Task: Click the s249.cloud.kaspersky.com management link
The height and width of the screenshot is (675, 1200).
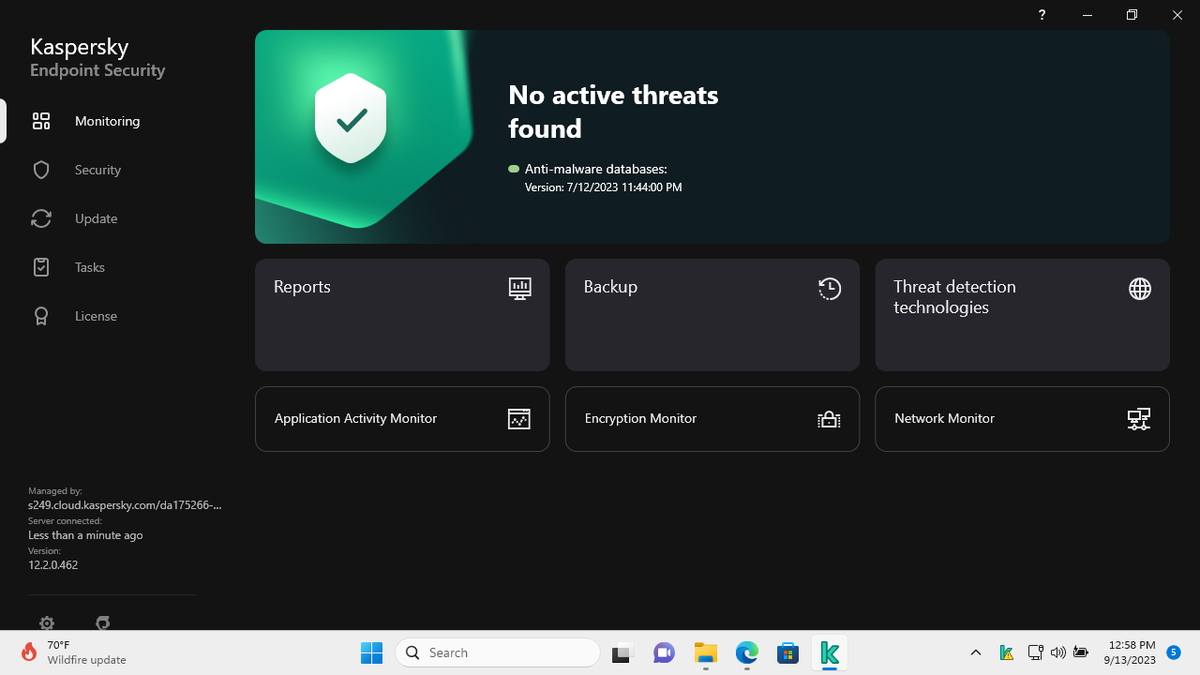Action: (x=125, y=505)
